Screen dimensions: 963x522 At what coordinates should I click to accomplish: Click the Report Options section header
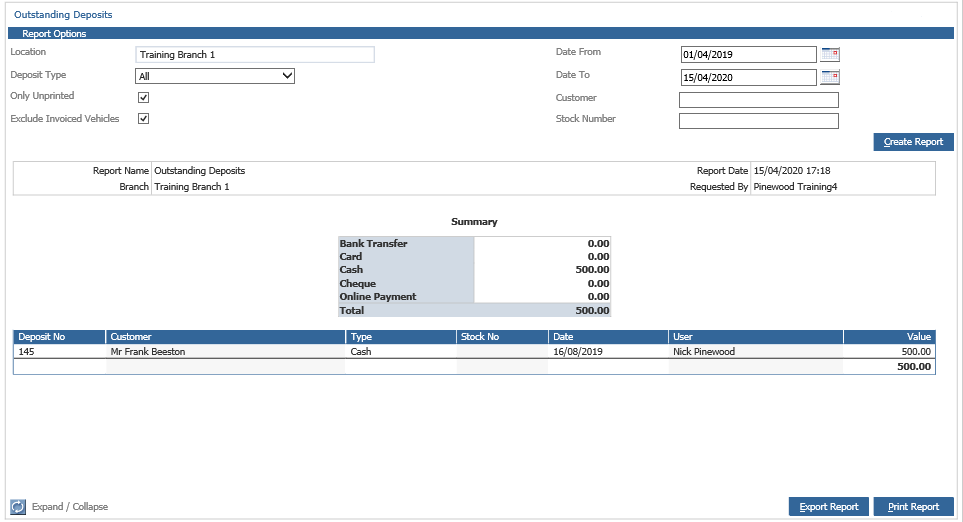coord(481,33)
